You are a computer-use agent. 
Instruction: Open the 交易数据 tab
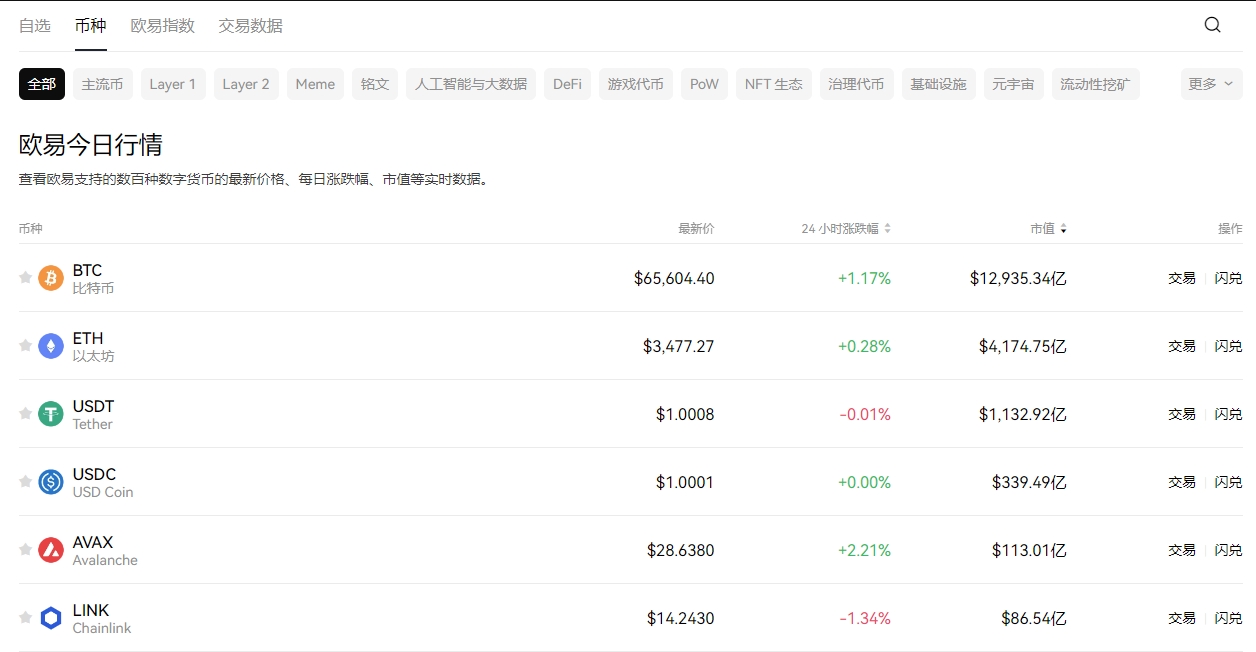tap(250, 26)
